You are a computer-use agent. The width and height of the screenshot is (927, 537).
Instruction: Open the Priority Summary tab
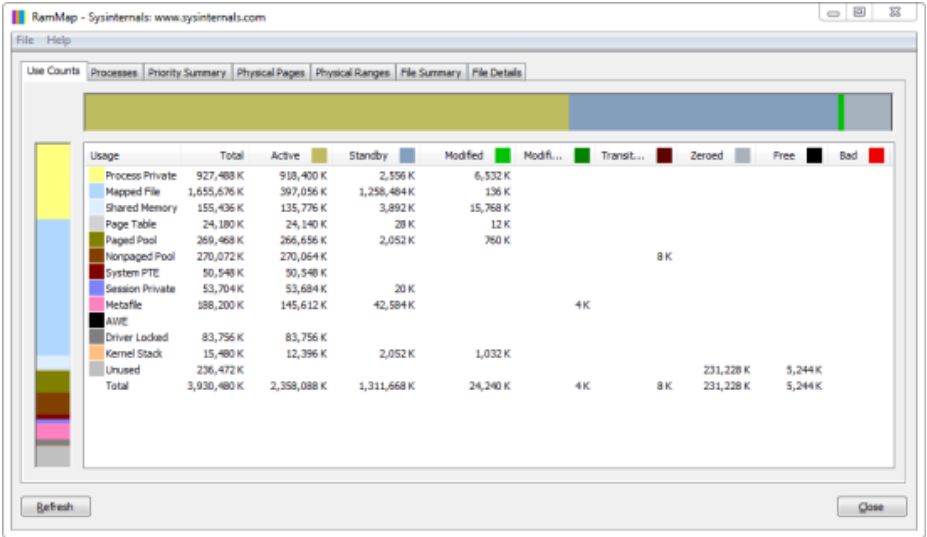coord(187,73)
